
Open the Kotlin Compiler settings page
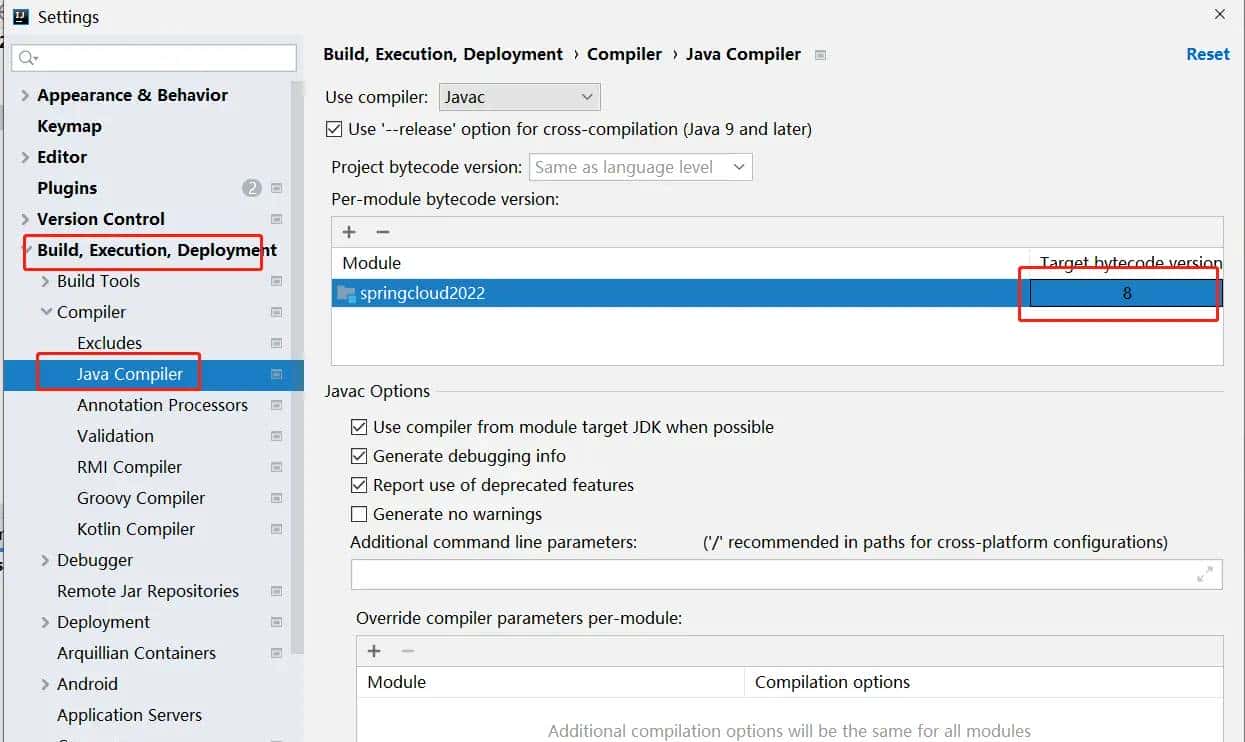coord(136,529)
